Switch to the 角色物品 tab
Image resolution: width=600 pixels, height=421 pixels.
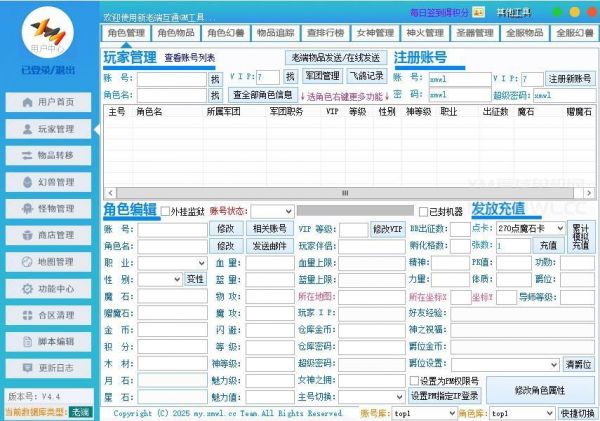[176, 33]
